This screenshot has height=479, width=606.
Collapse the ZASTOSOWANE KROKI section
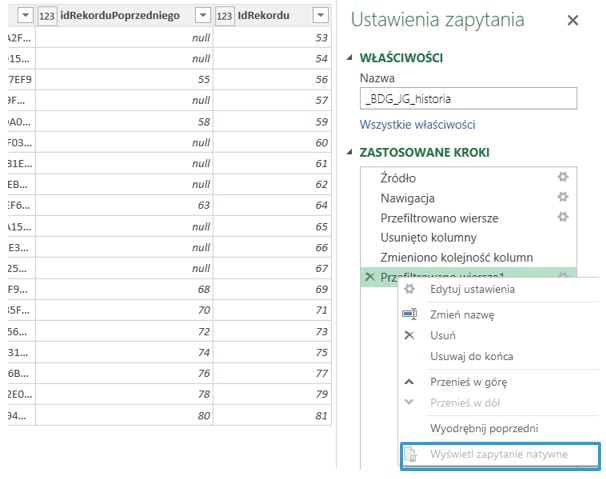349,152
